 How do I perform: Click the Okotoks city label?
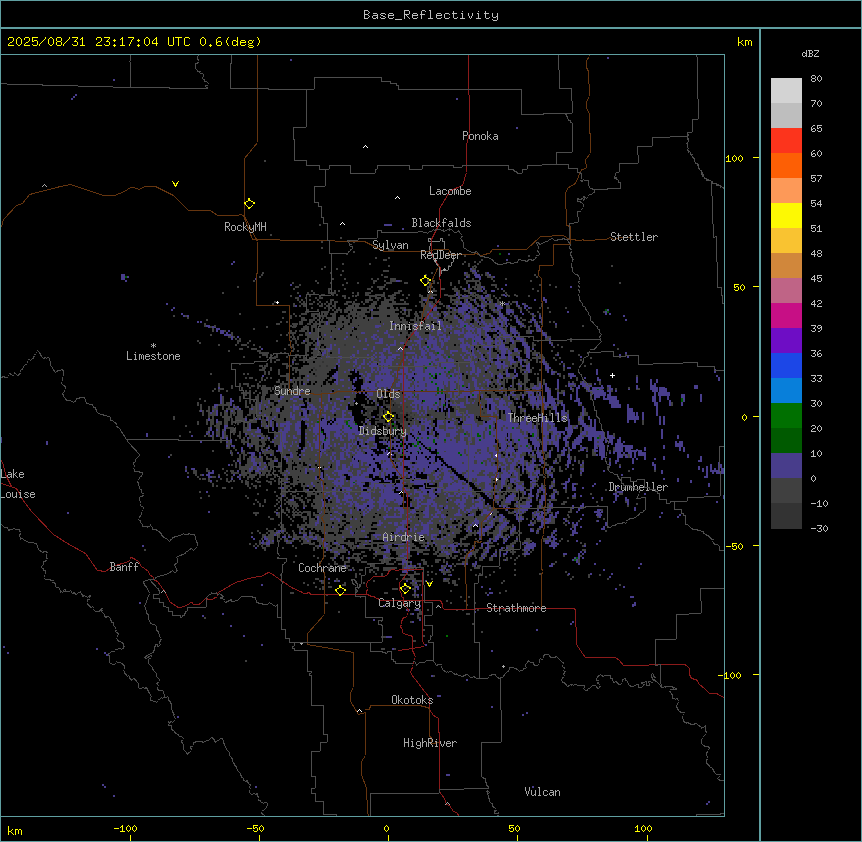(412, 700)
